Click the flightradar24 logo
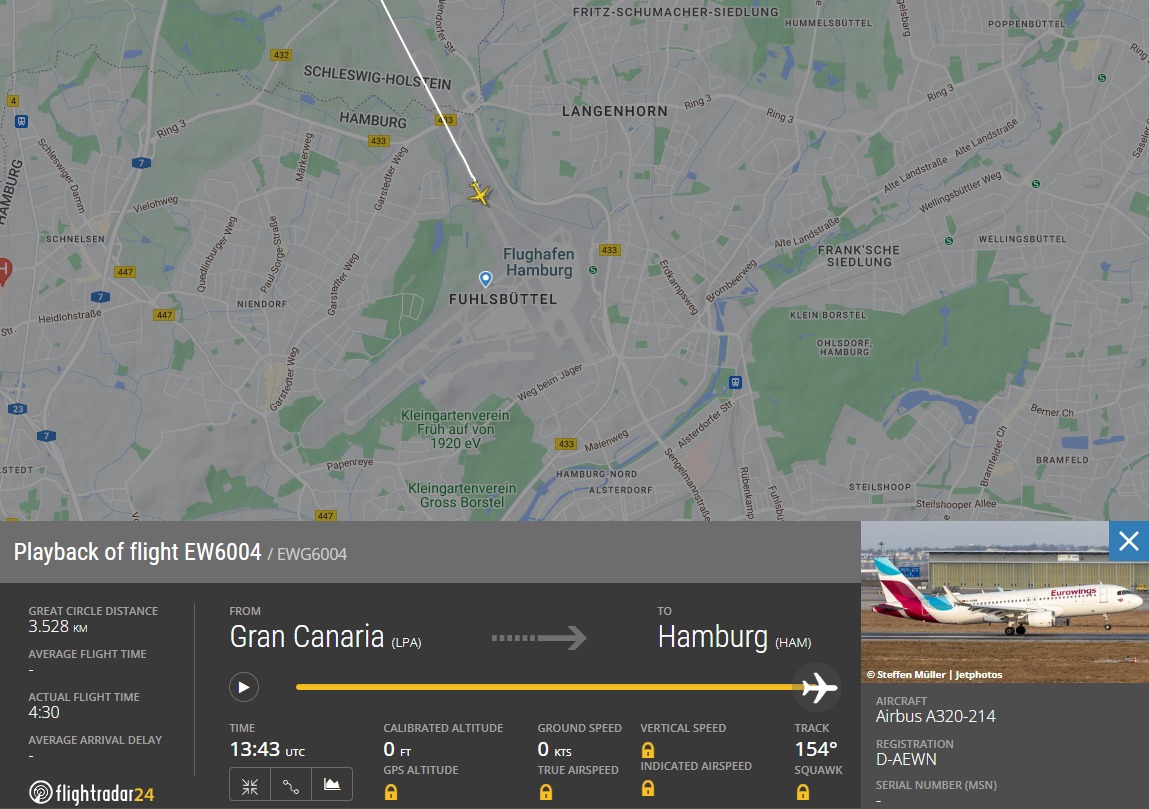 pyautogui.click(x=92, y=794)
